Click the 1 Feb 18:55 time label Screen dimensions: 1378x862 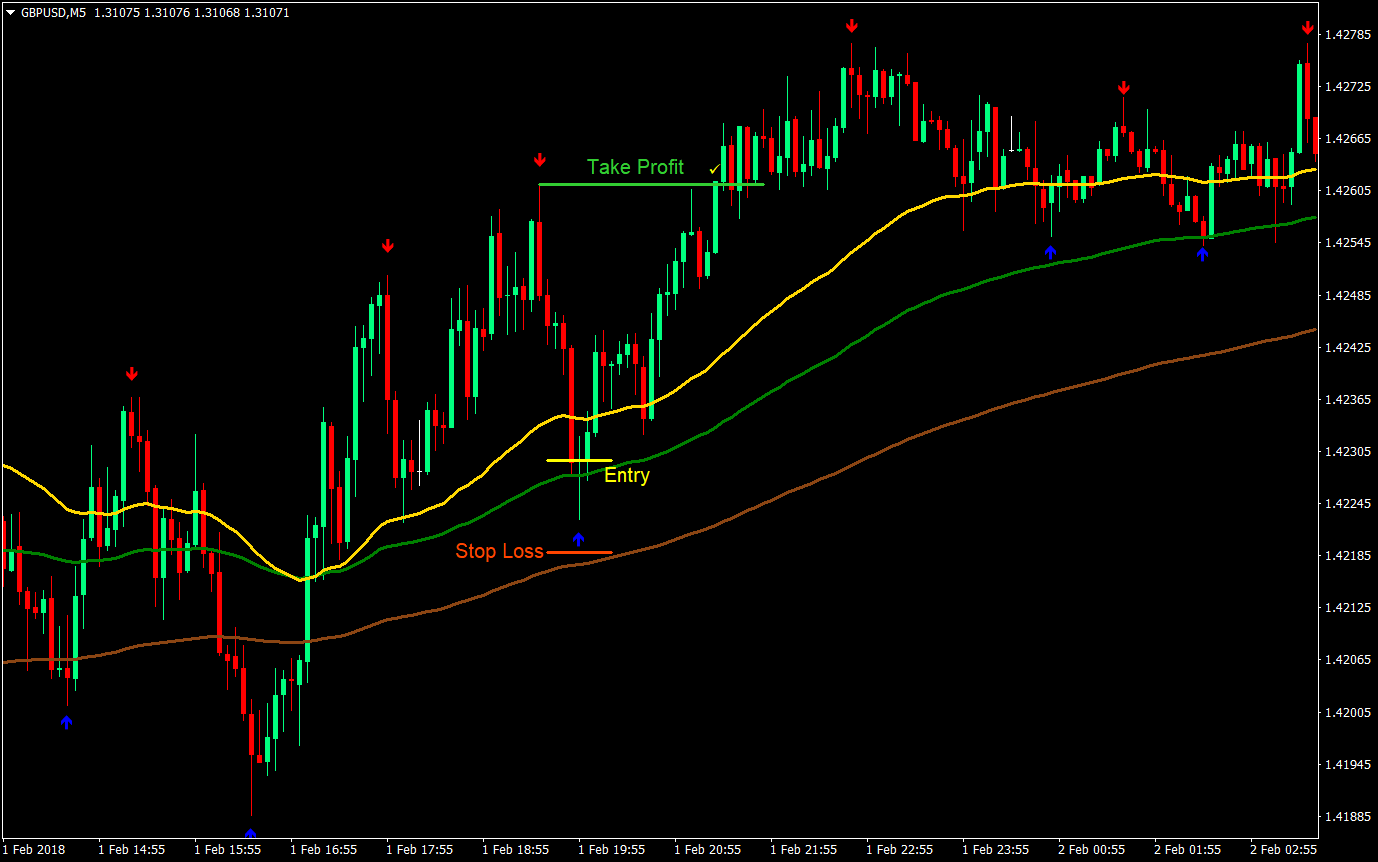(515, 850)
